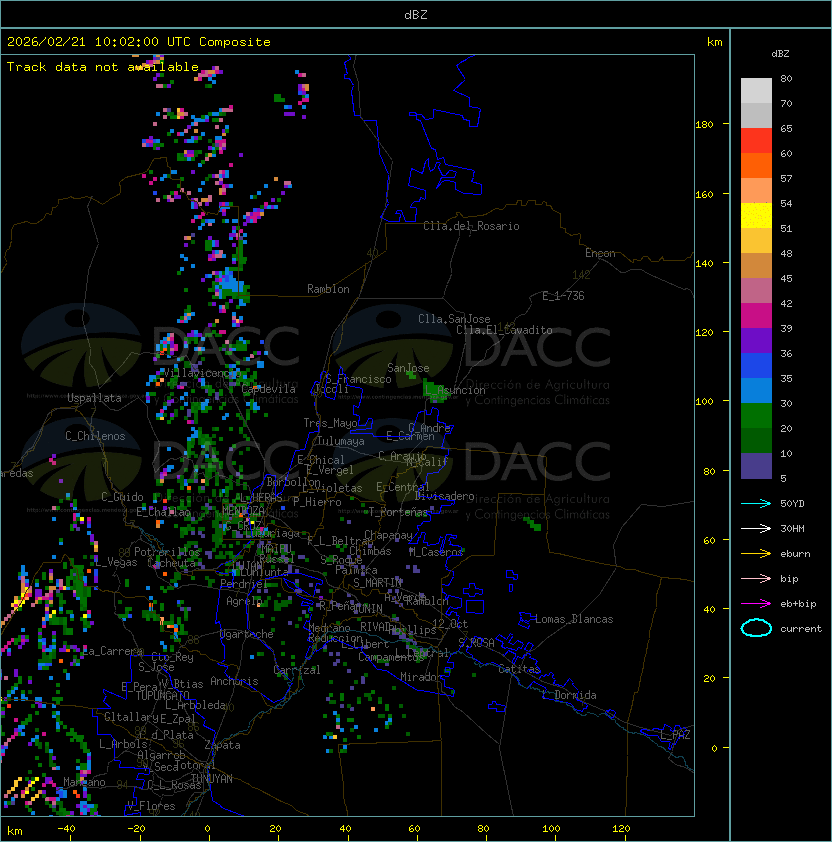Click the 'current' legend label
This screenshot has height=842, width=832.
(x=801, y=629)
